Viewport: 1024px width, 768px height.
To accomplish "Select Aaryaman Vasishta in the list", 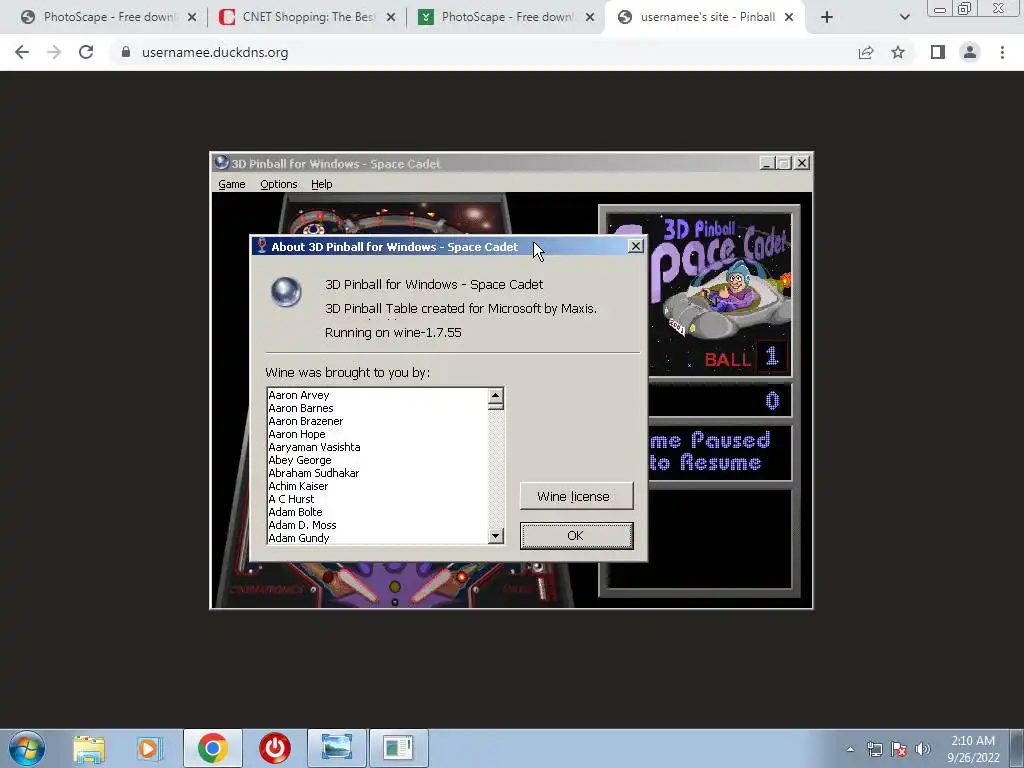I will click(314, 447).
